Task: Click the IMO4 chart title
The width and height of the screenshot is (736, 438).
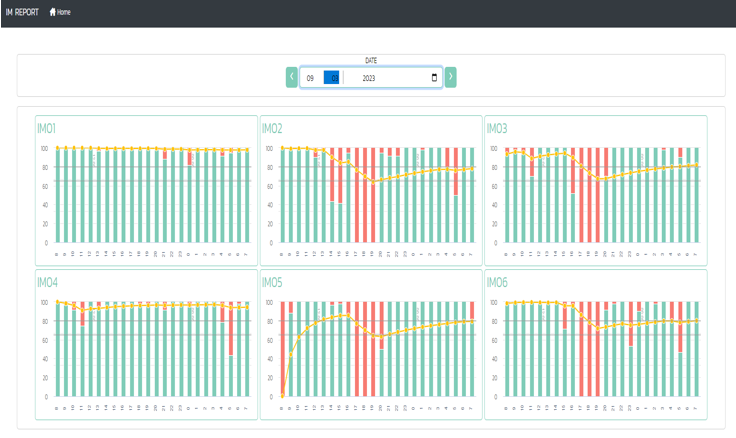Action: tap(47, 283)
